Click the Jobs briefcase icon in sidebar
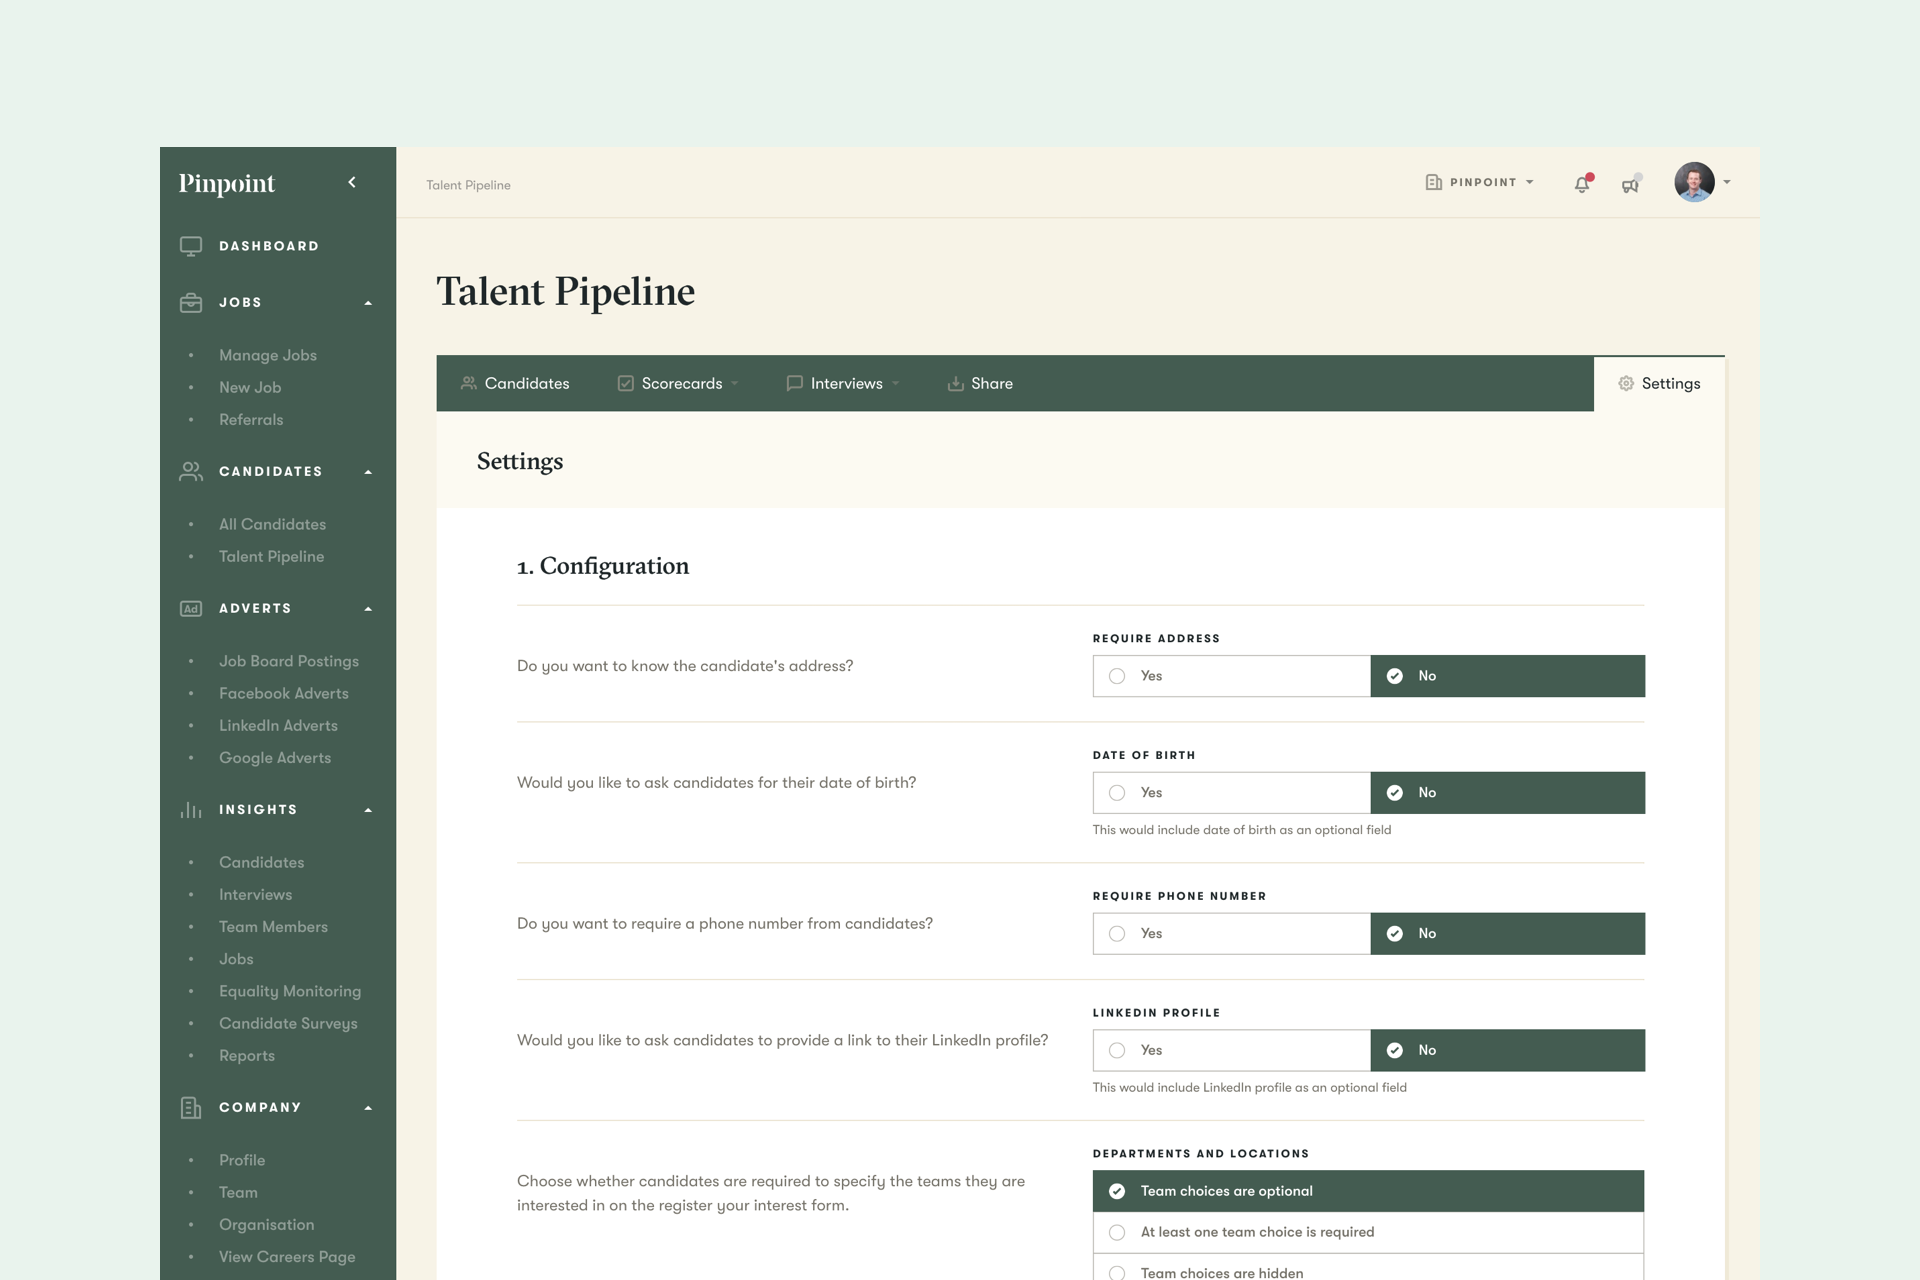1920x1280 pixels. [191, 302]
